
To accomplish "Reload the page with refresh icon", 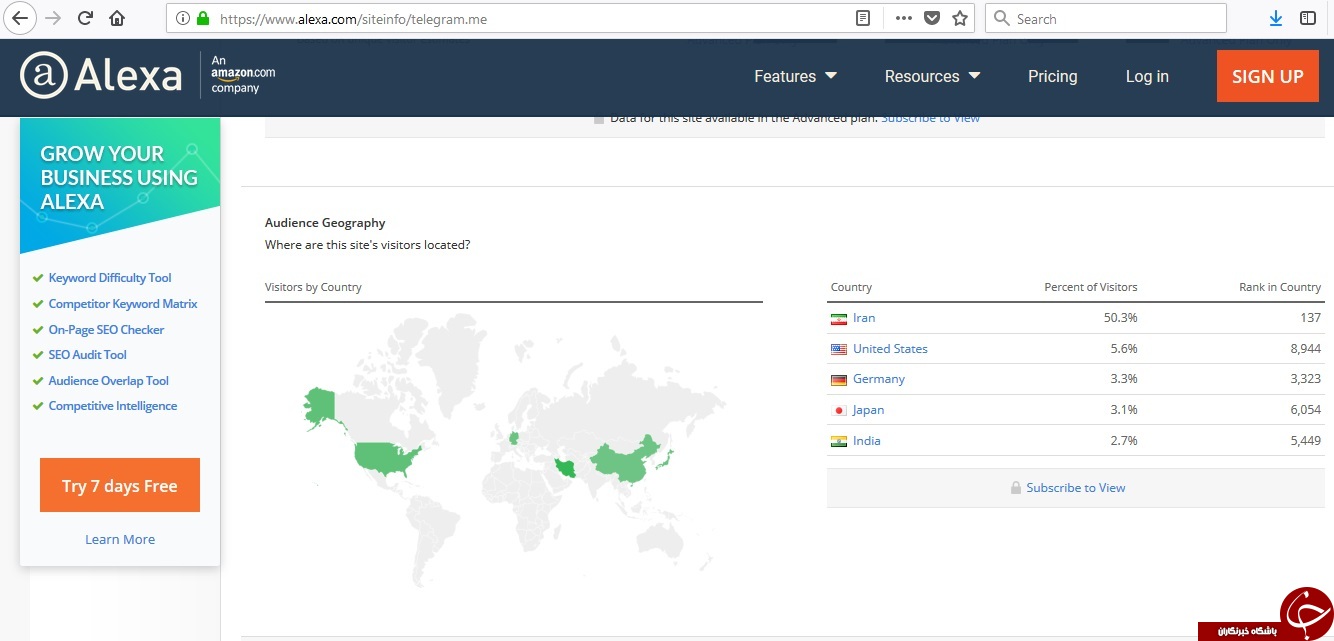I will coord(85,18).
